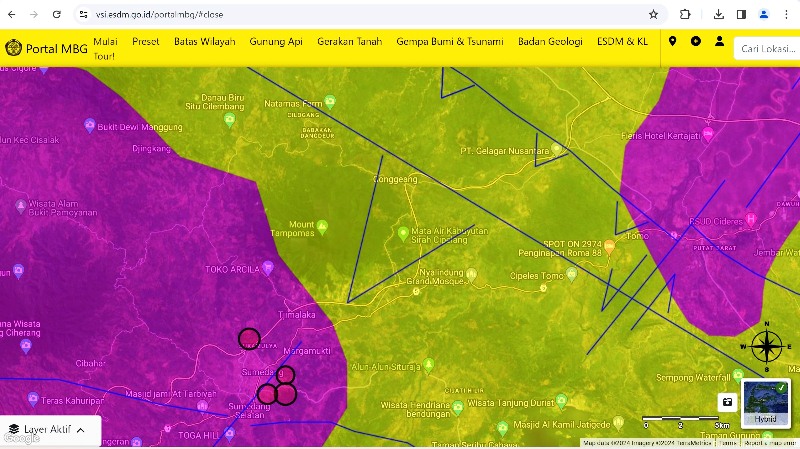Click the screenshot camera button on map
The width and height of the screenshot is (800, 449).
pos(728,402)
